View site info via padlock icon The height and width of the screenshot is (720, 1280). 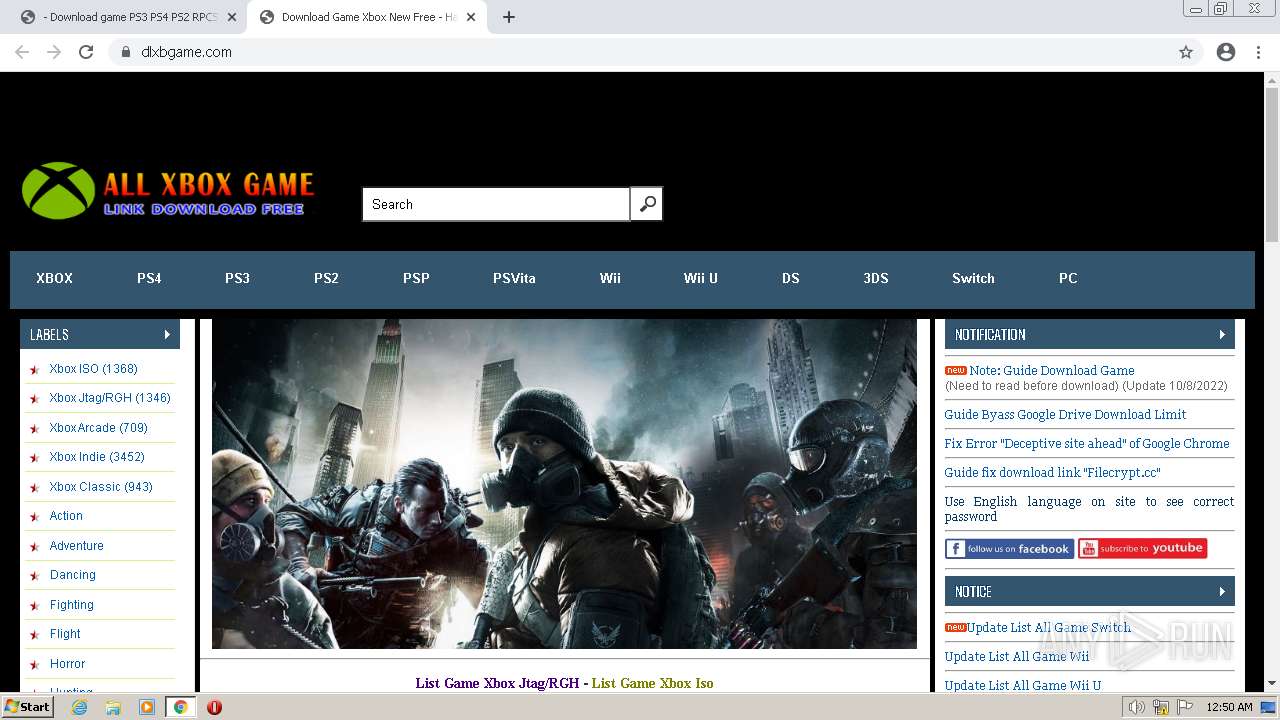coord(126,52)
